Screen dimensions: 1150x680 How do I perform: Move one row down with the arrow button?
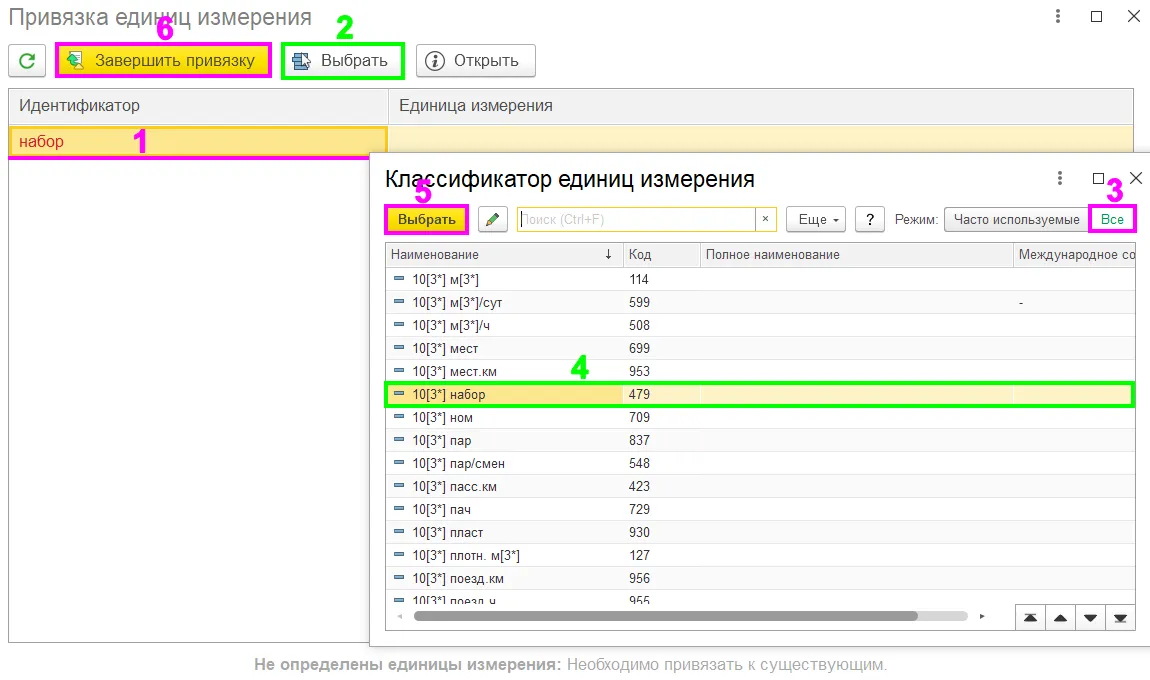1091,618
